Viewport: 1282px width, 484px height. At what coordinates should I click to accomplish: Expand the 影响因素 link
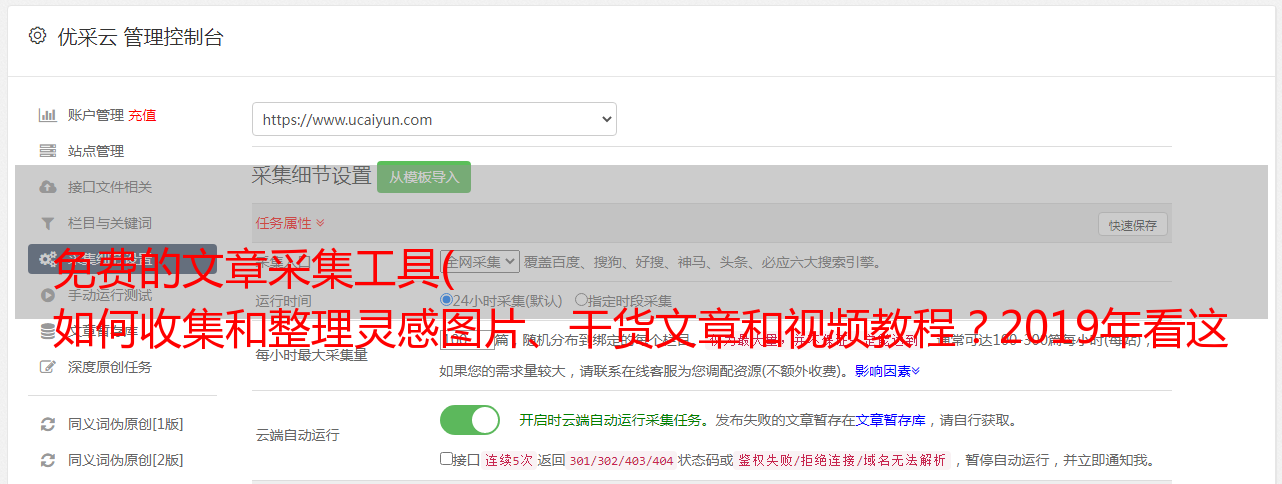887,371
